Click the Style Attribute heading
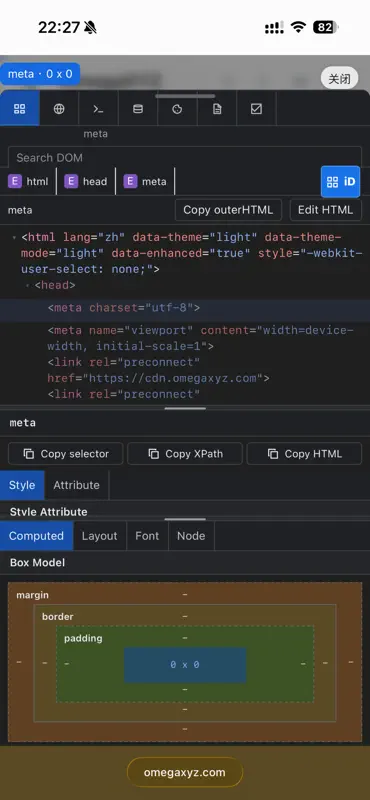Viewport: 370px width, 800px height. pyautogui.click(x=48, y=511)
